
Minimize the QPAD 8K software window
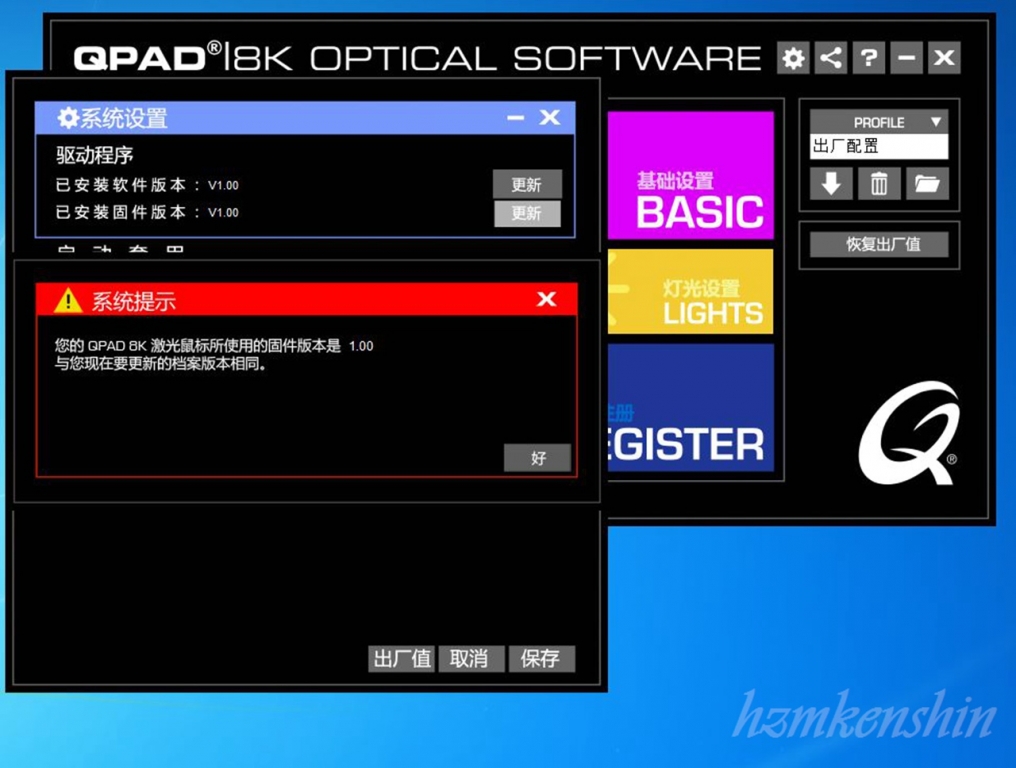click(x=906, y=58)
